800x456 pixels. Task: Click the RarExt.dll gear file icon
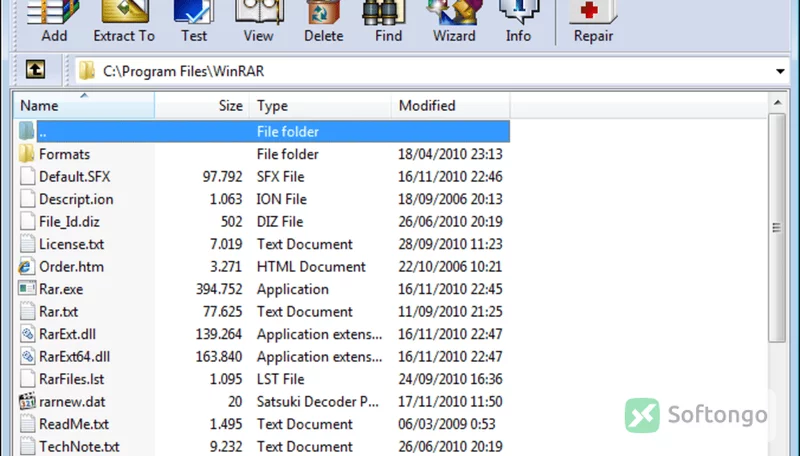(x=27, y=334)
